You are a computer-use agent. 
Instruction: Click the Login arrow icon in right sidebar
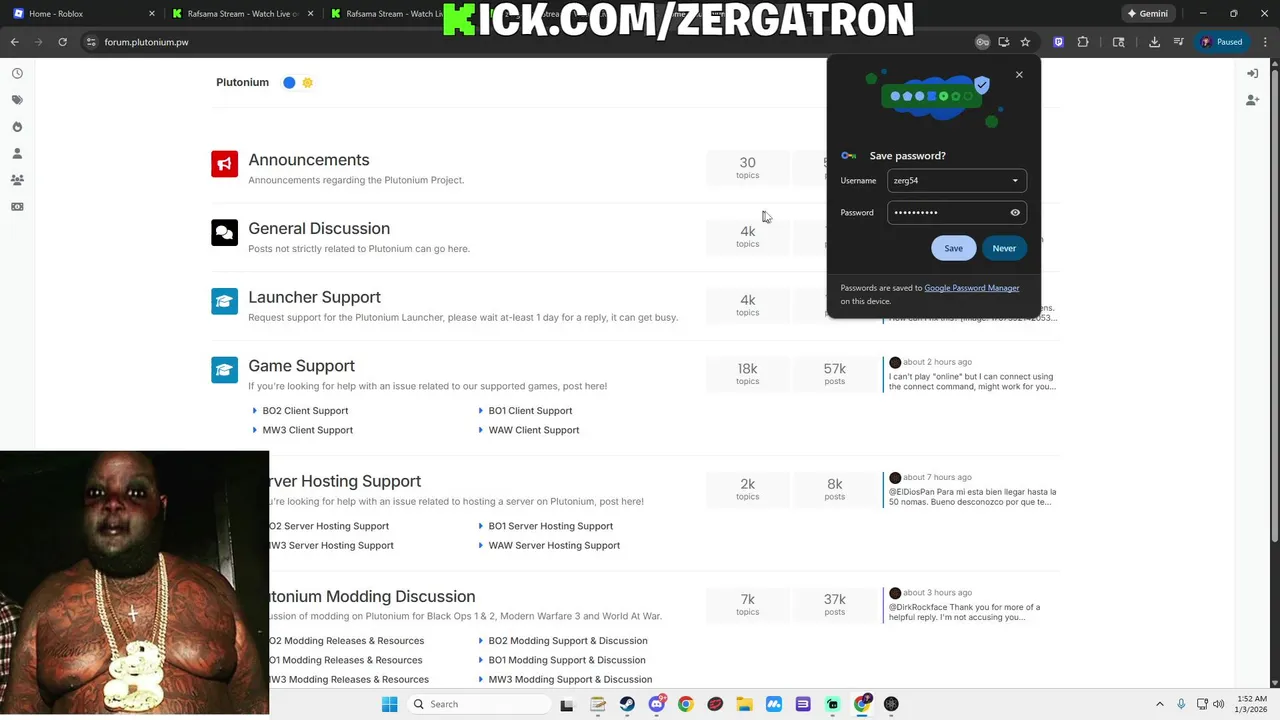pos(1252,73)
